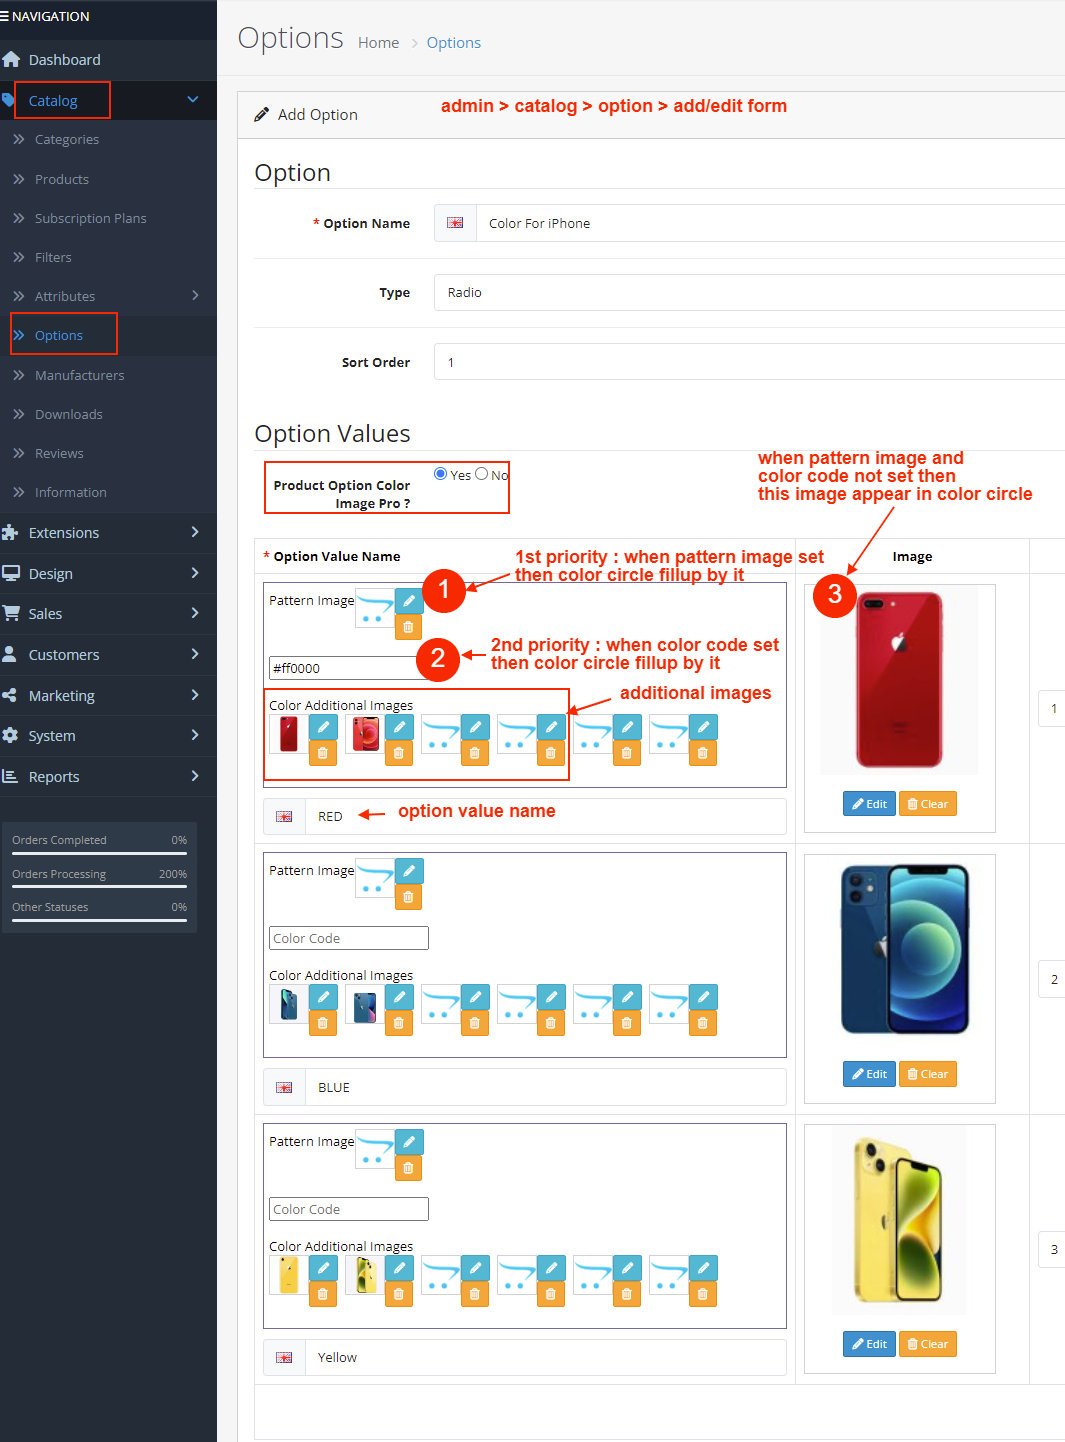Click pencil icon for second Yellow additional image
The height and width of the screenshot is (1442, 1065).
tap(398, 1268)
